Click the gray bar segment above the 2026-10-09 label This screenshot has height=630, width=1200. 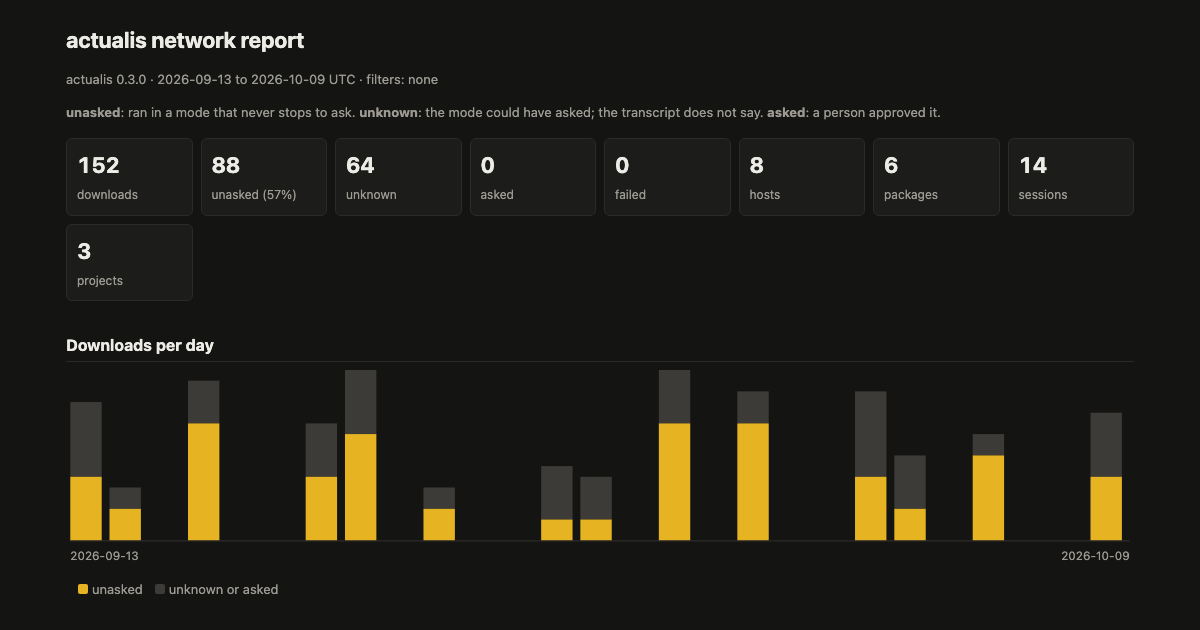(1106, 445)
